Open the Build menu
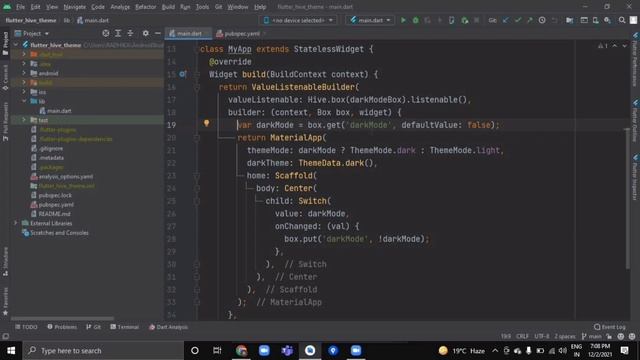Image resolution: width=640 pixels, height=360 pixels. click(168, 7)
